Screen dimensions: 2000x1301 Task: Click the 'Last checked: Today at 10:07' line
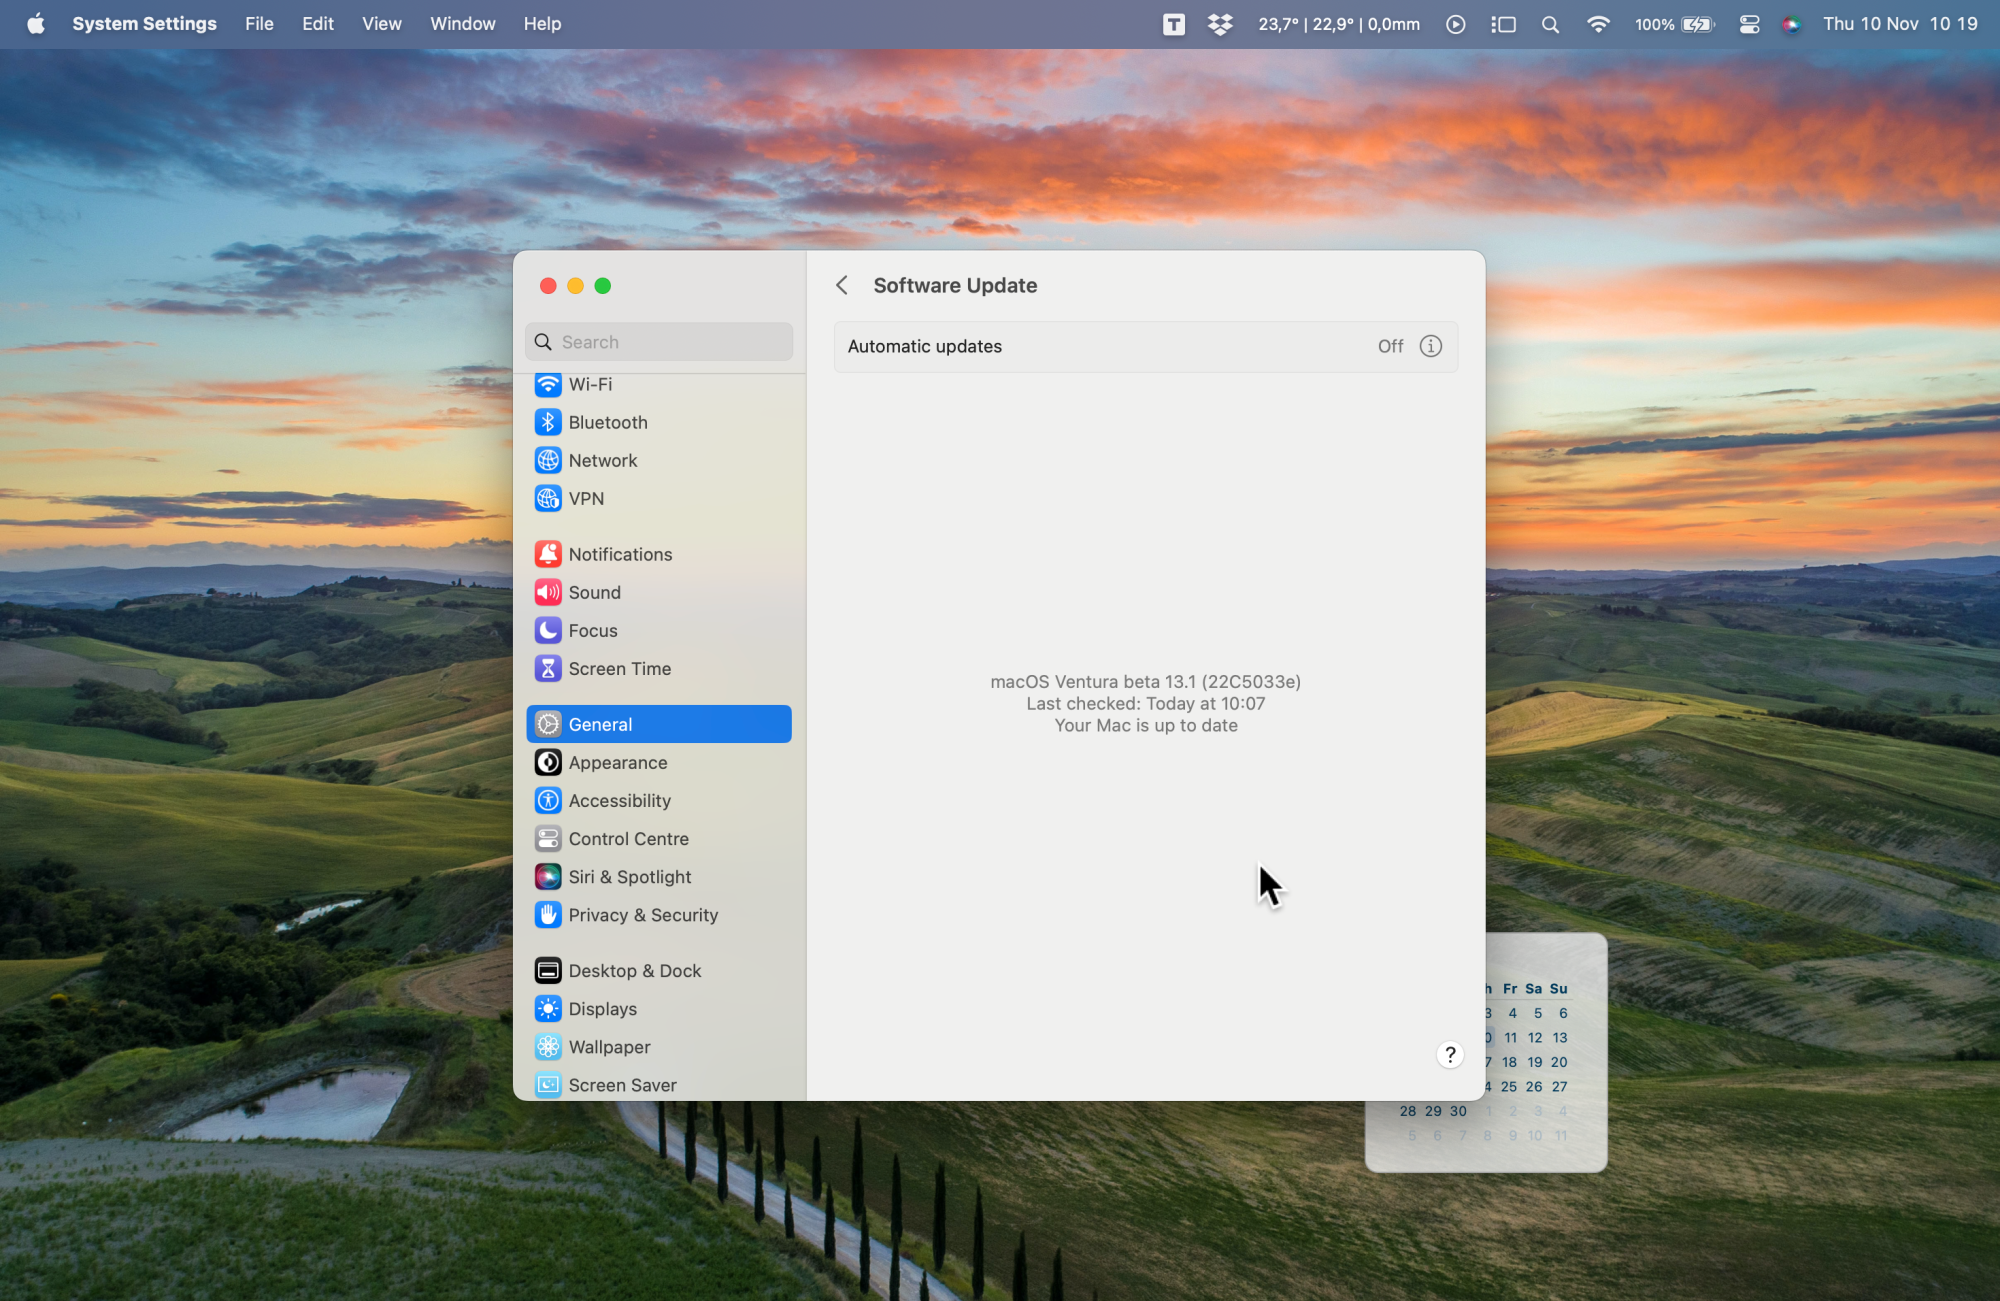1146,703
